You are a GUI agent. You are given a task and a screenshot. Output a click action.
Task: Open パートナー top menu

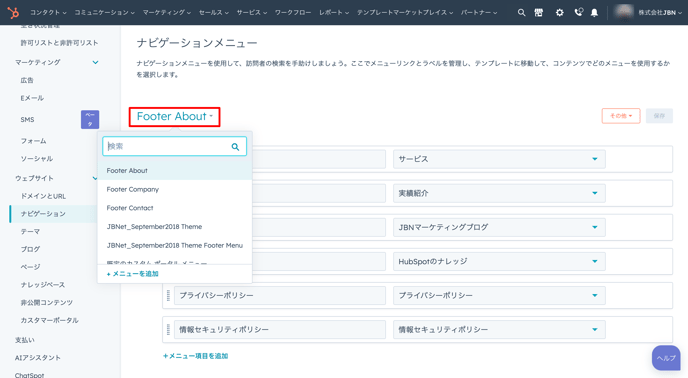click(479, 12)
